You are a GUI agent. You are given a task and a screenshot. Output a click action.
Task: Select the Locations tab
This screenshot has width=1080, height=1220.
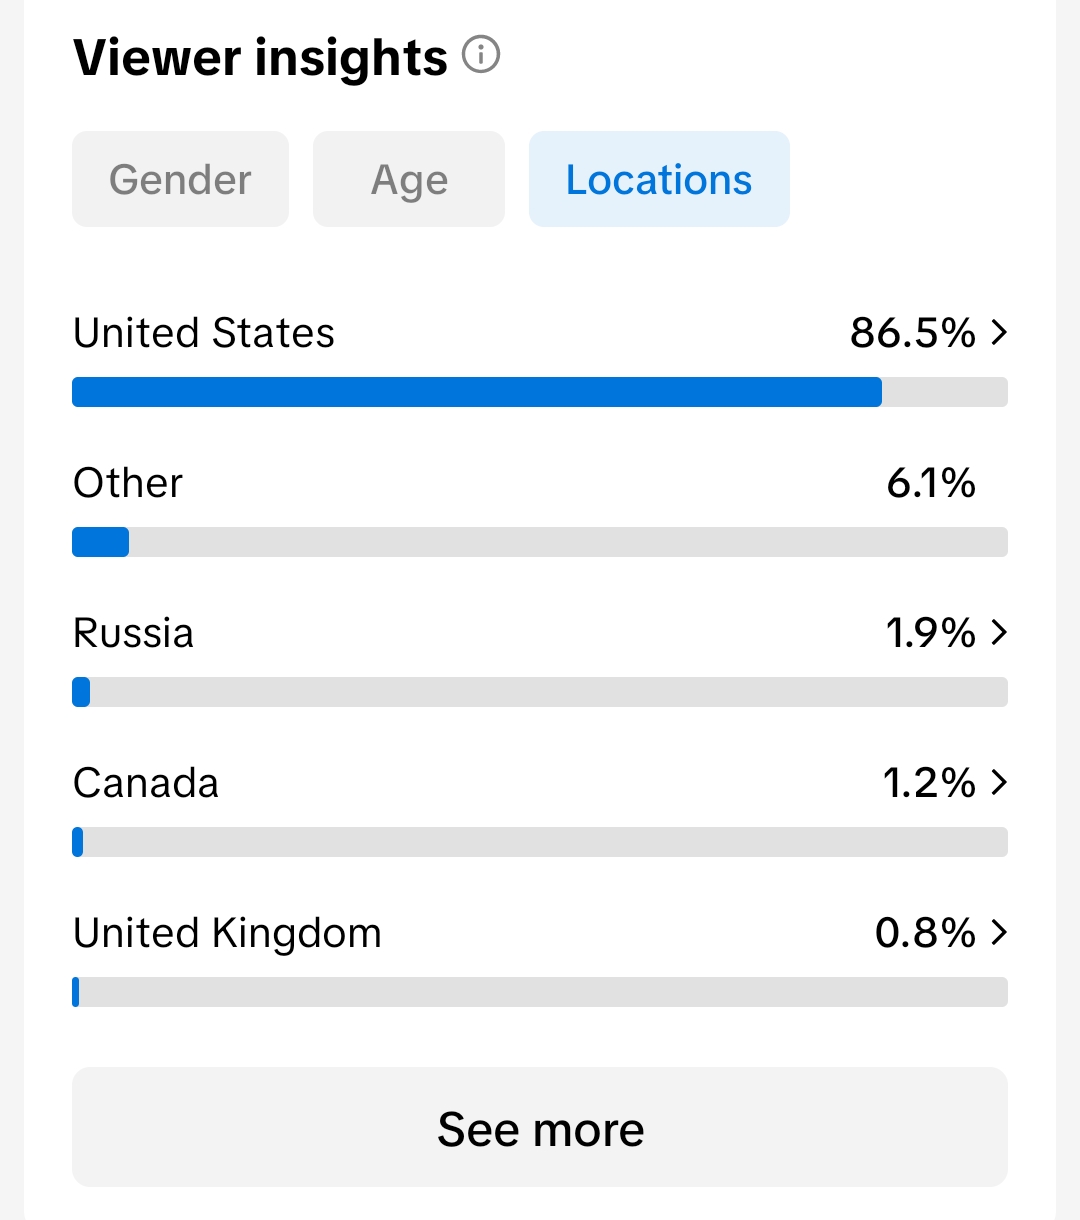659,179
